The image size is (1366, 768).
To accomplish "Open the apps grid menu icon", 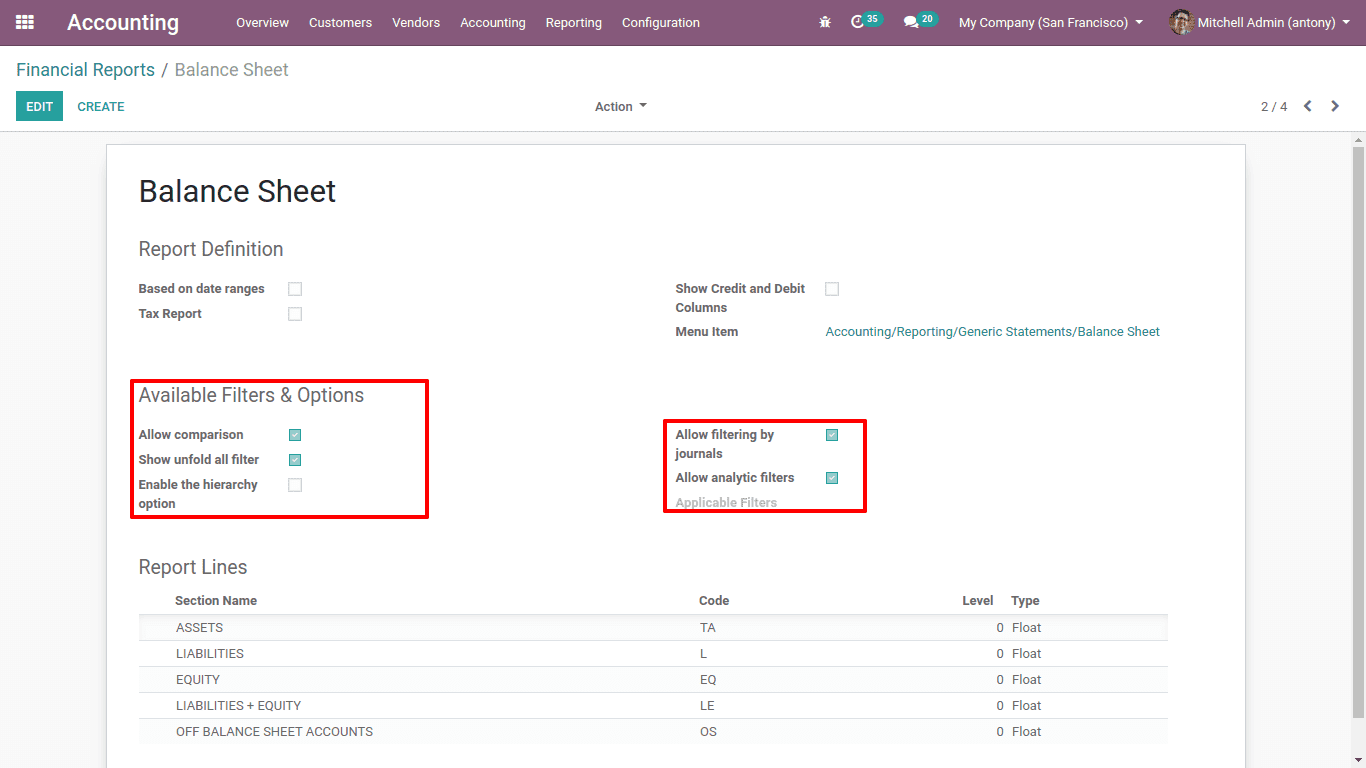I will coord(25,22).
